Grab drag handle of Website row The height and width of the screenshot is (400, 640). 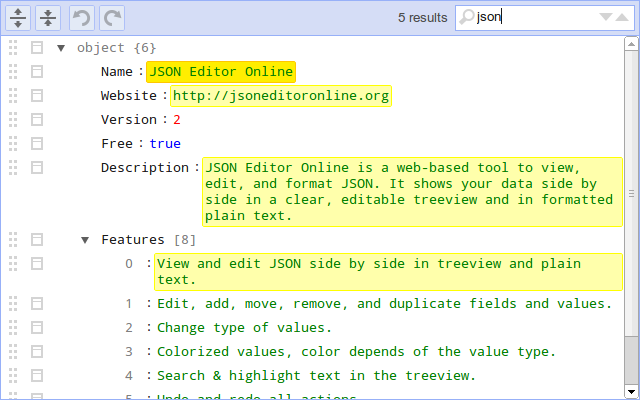point(13,96)
